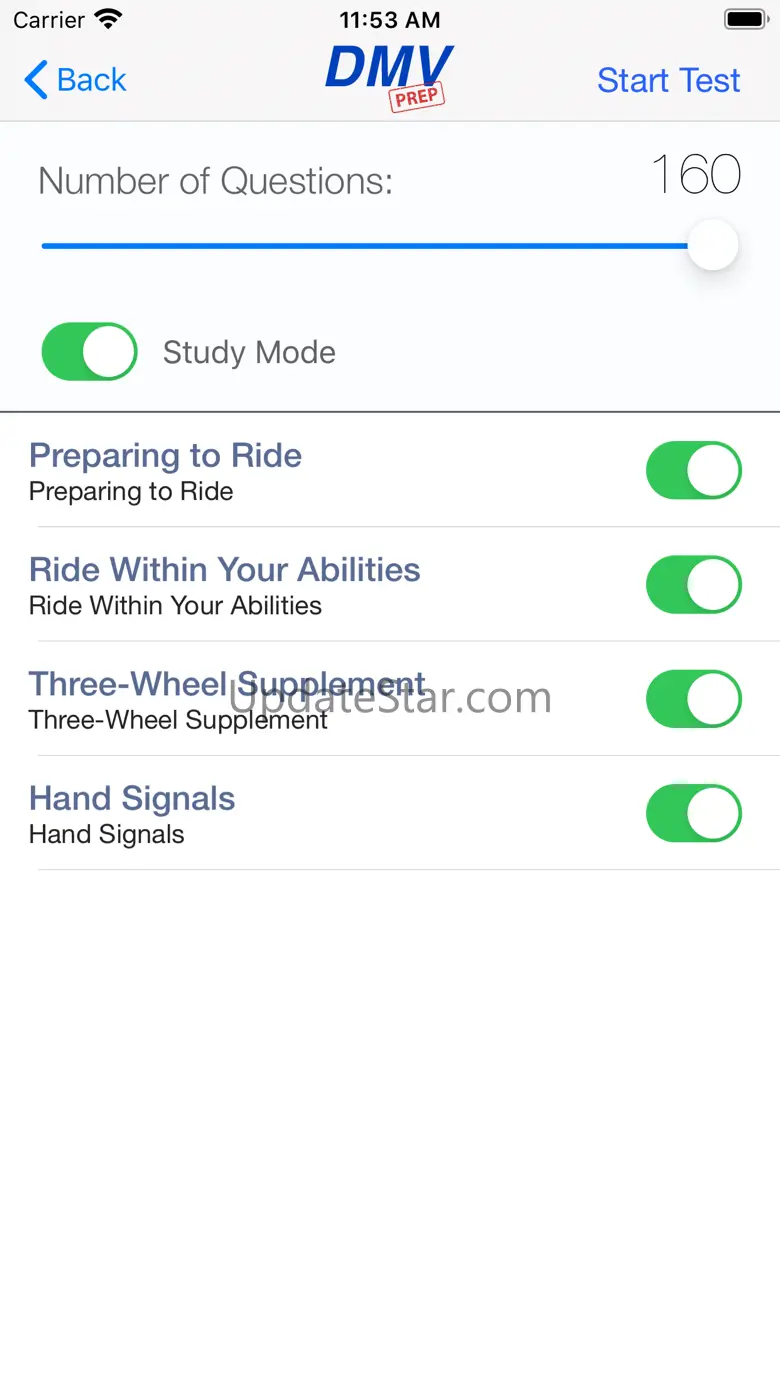The width and height of the screenshot is (780, 1387).
Task: Click the question count slider thumb
Action: [x=712, y=245]
